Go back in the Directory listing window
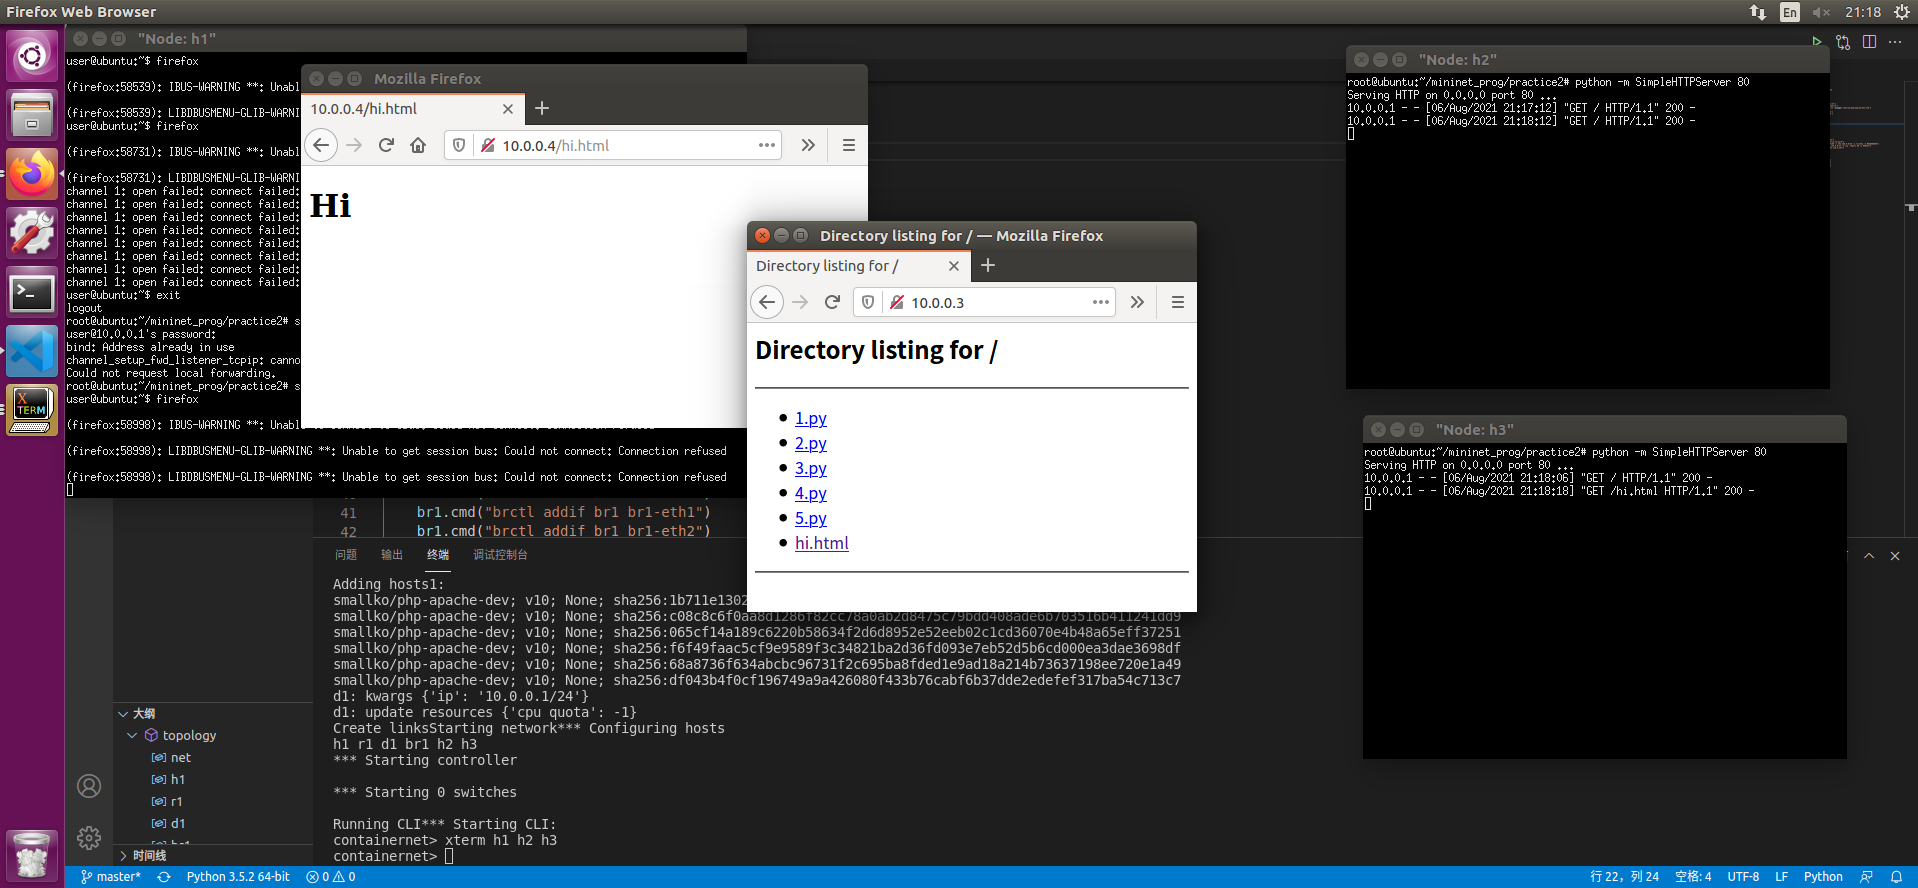This screenshot has width=1918, height=888. coord(767,302)
